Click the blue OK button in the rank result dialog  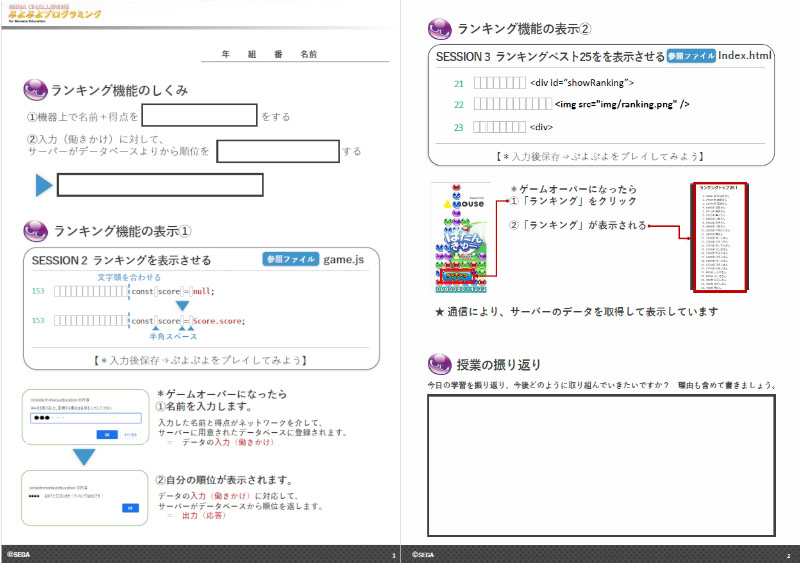(x=130, y=508)
